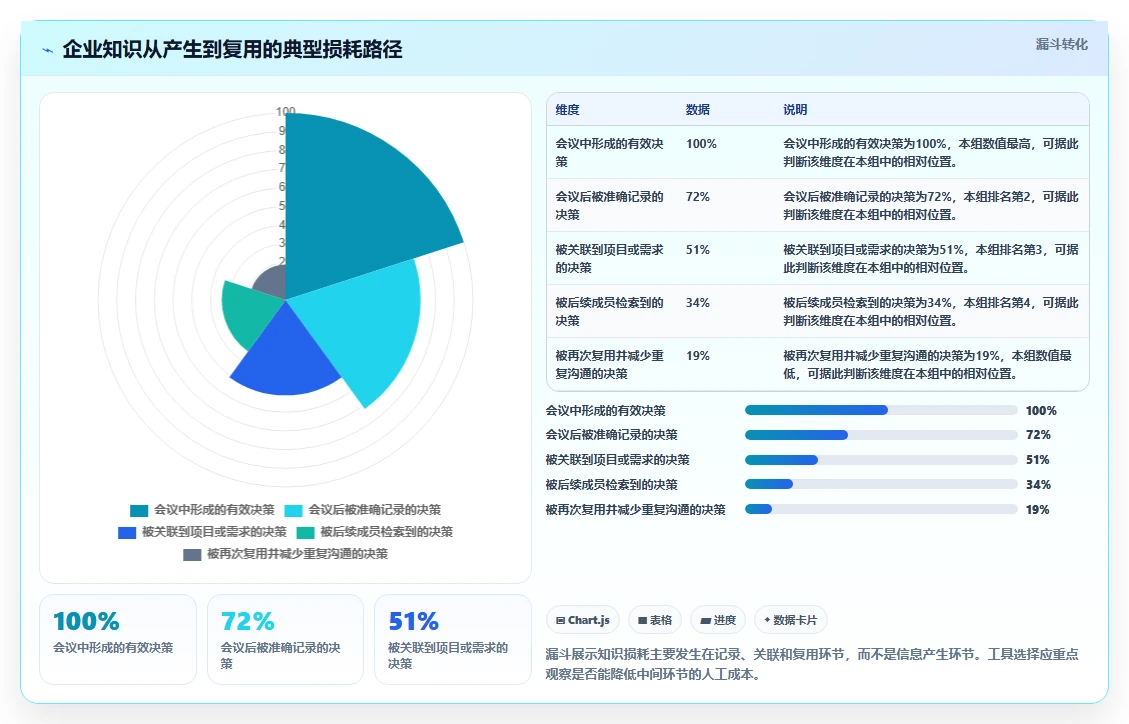Viewport: 1129px width, 724px height.
Task: Click progress label 会议后被准确记录的决策
Action: (x=611, y=435)
